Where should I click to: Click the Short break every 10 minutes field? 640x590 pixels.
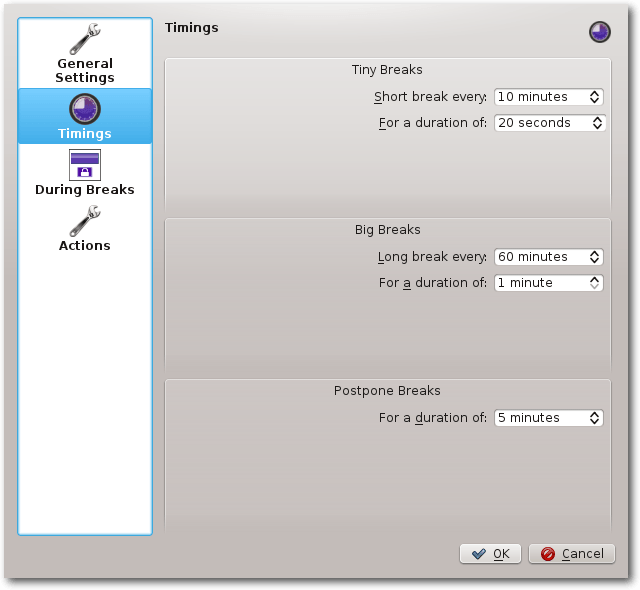[x=549, y=97]
